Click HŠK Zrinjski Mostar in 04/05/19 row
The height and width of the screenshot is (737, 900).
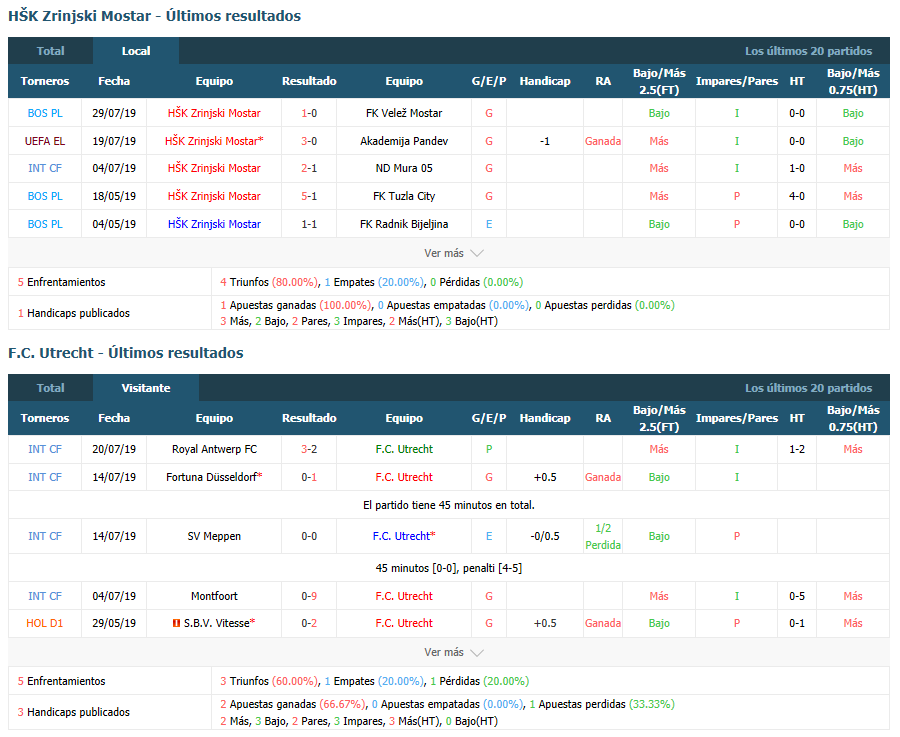click(214, 224)
